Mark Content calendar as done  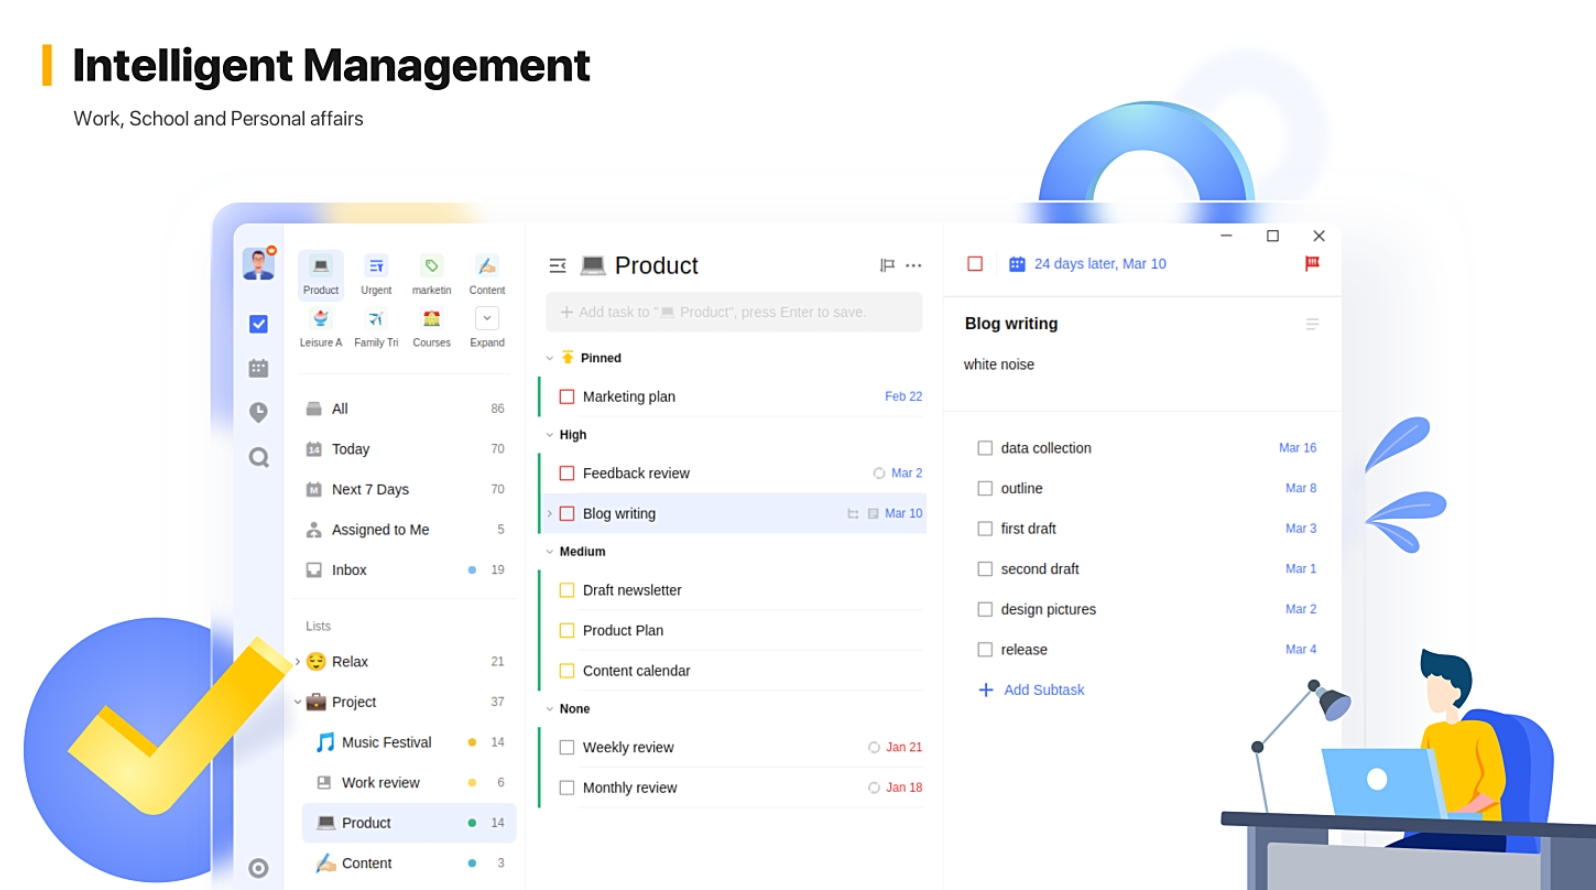567,671
